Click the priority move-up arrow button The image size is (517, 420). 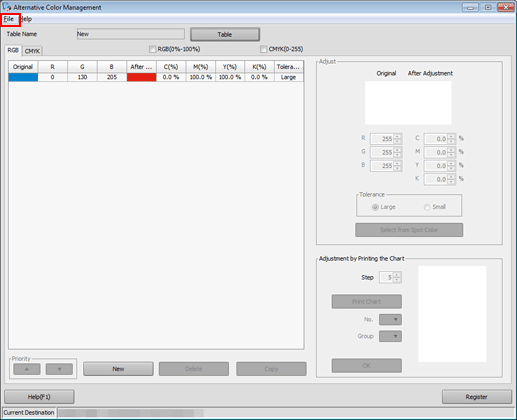27,369
